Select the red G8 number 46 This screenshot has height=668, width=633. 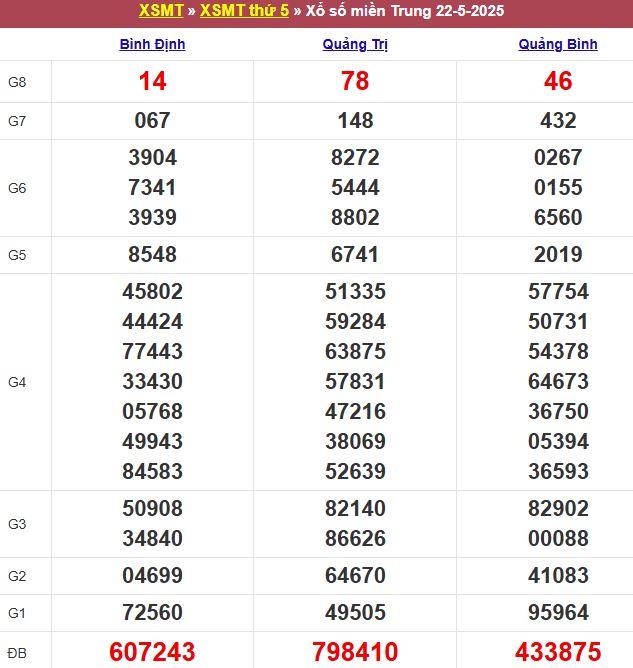[x=558, y=81]
